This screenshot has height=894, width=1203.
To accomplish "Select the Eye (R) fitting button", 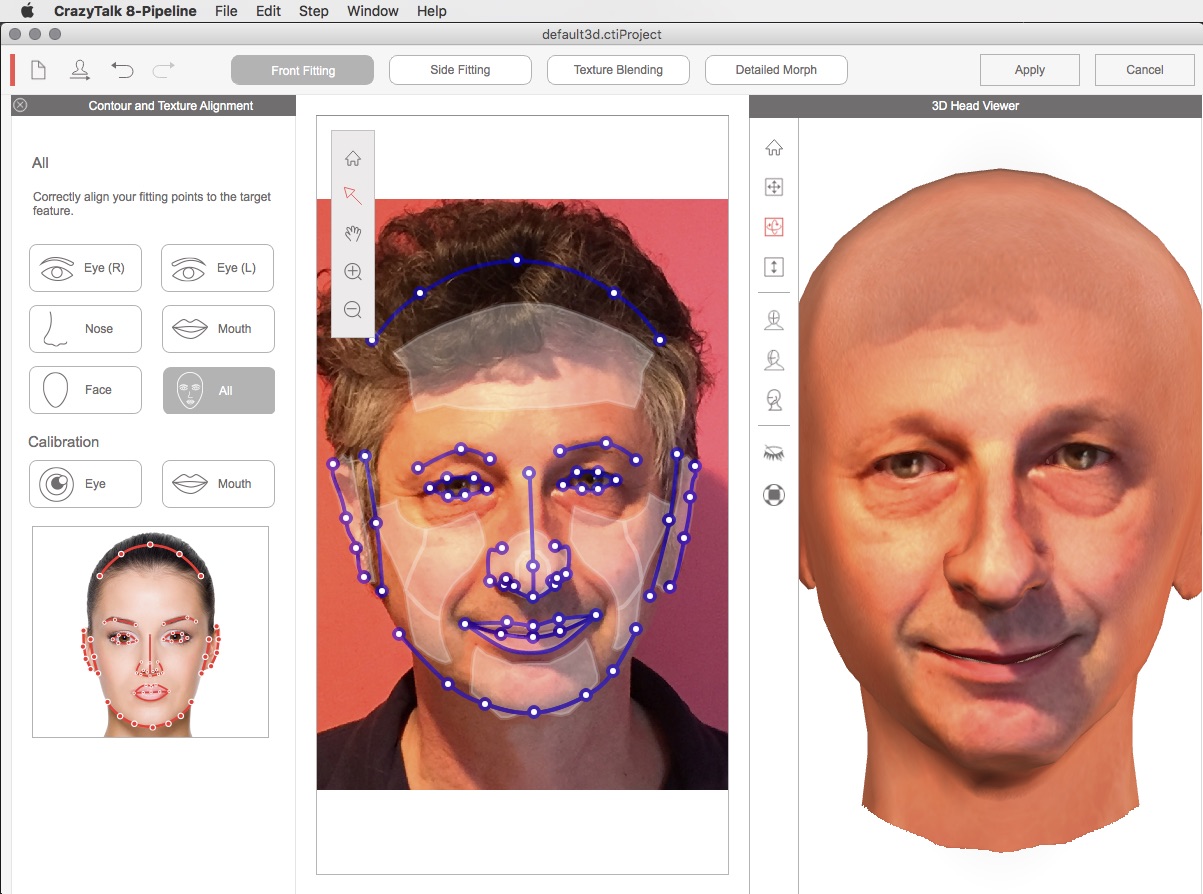I will 85,268.
